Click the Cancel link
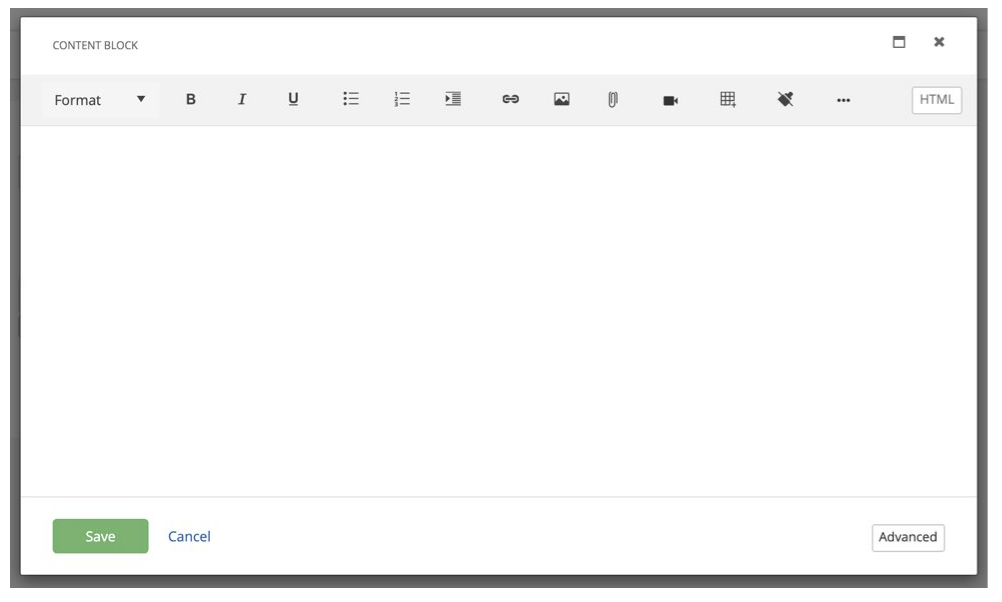 coord(189,536)
